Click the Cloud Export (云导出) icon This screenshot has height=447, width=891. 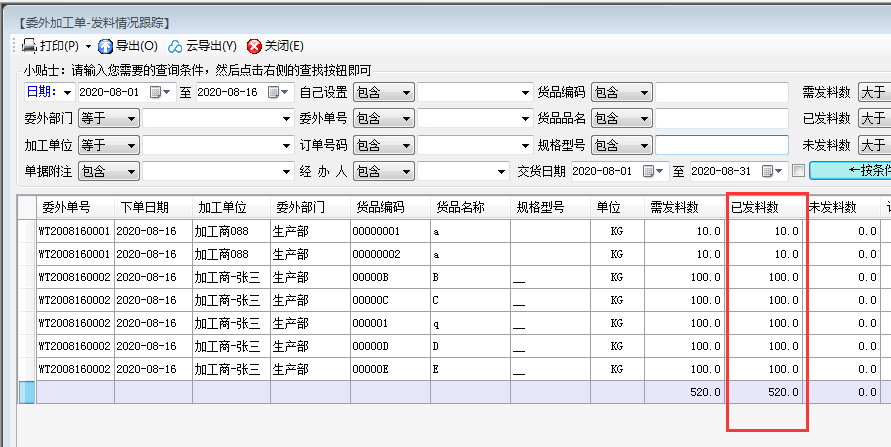coord(175,46)
